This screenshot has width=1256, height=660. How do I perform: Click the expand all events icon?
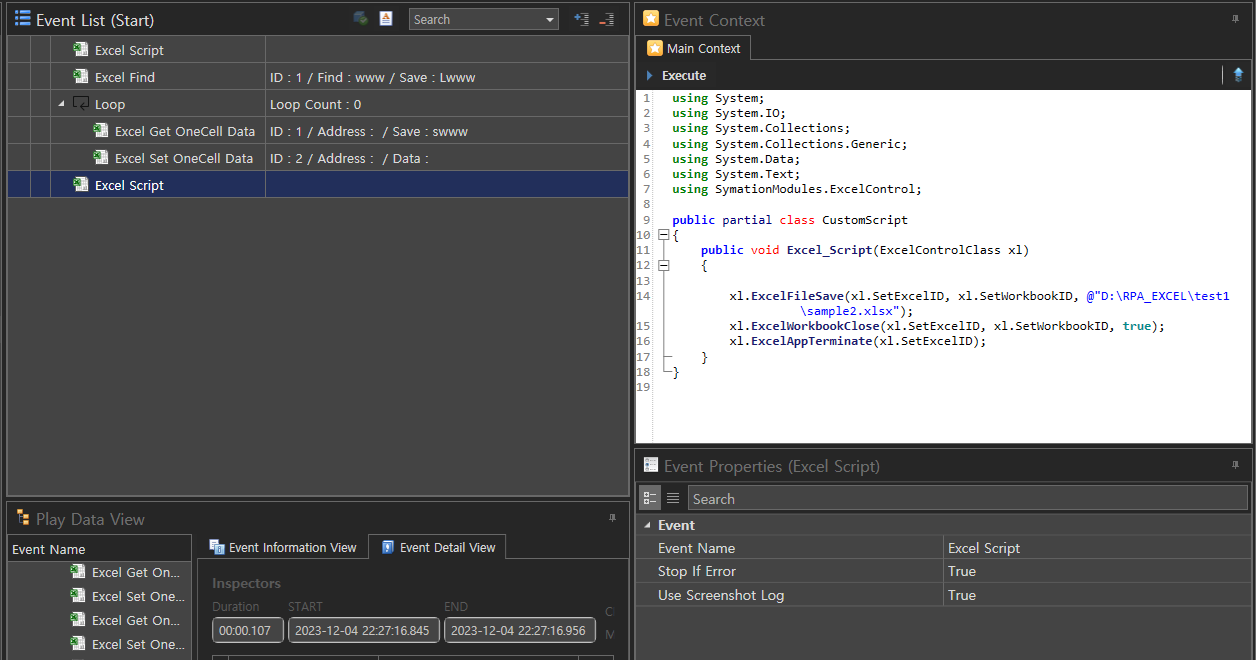(581, 19)
